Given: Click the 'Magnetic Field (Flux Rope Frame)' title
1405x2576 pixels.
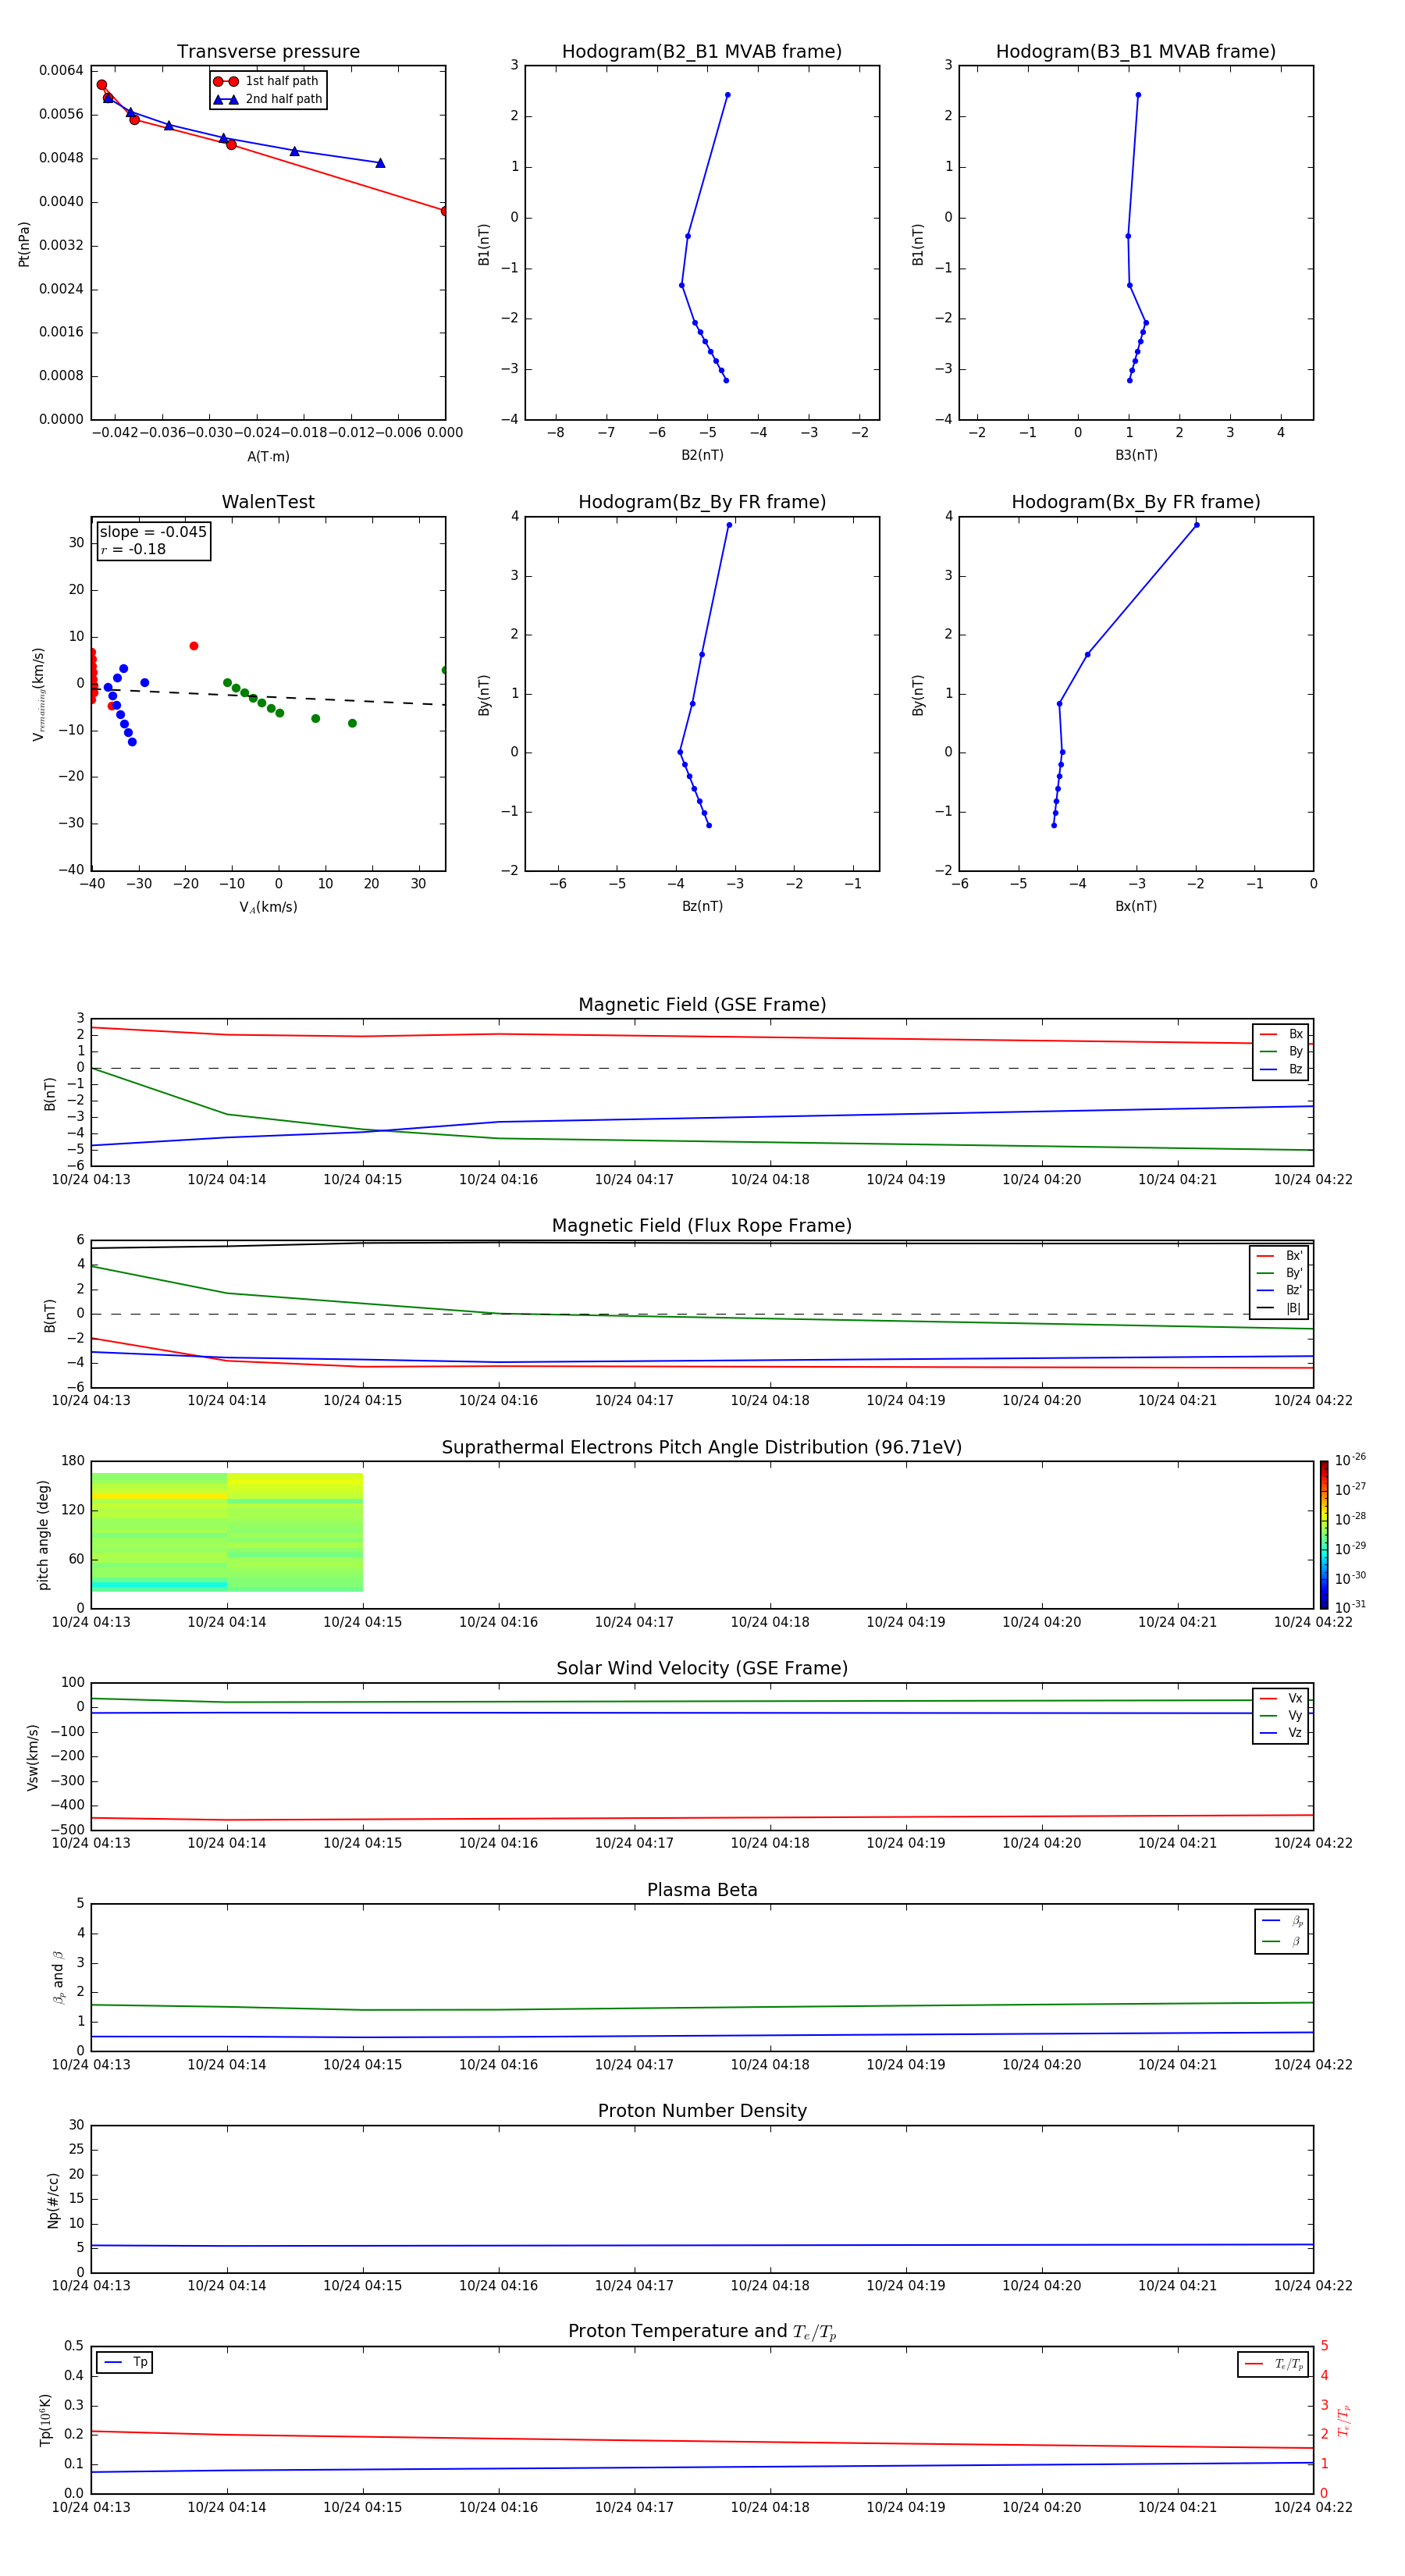Looking at the screenshot, I should (x=702, y=1226).
